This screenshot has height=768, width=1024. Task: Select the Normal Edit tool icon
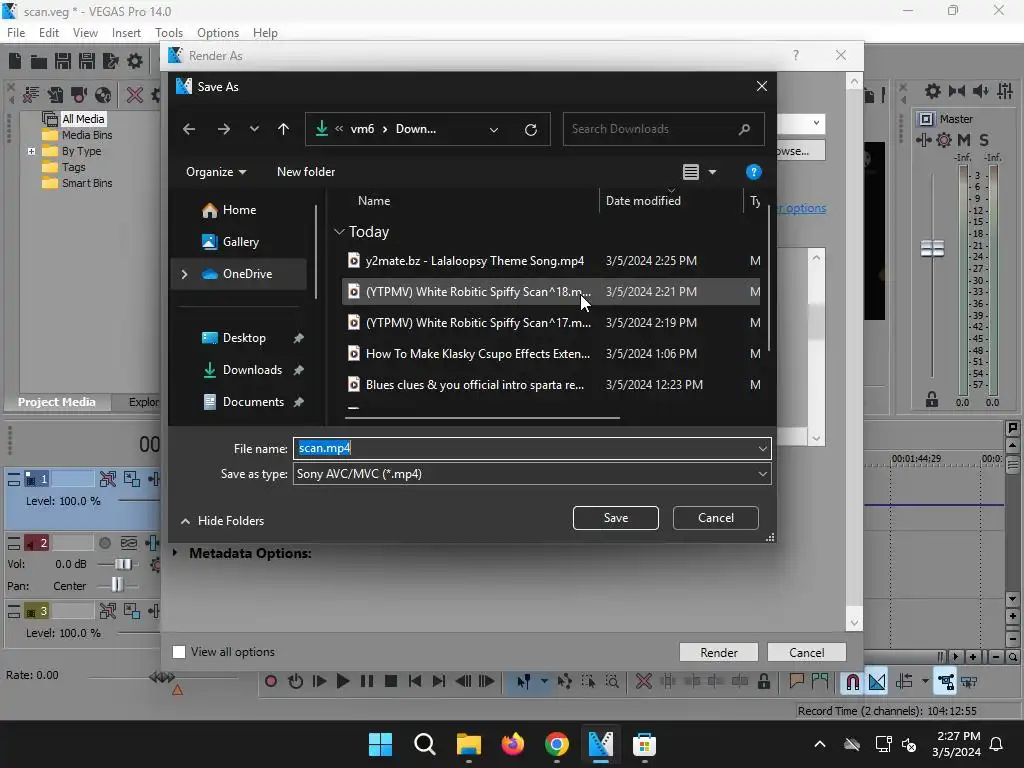pyautogui.click(x=524, y=682)
